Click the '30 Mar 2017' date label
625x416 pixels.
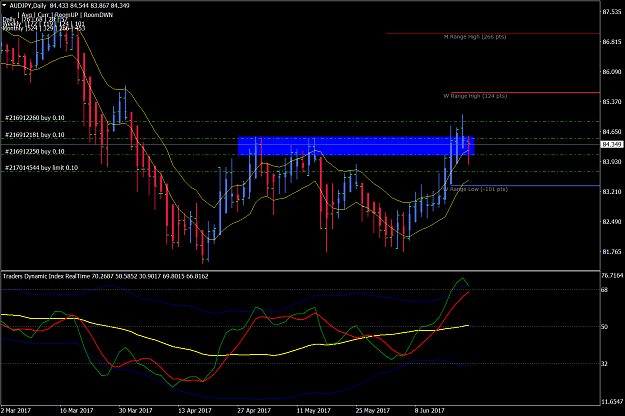pyautogui.click(x=136, y=410)
